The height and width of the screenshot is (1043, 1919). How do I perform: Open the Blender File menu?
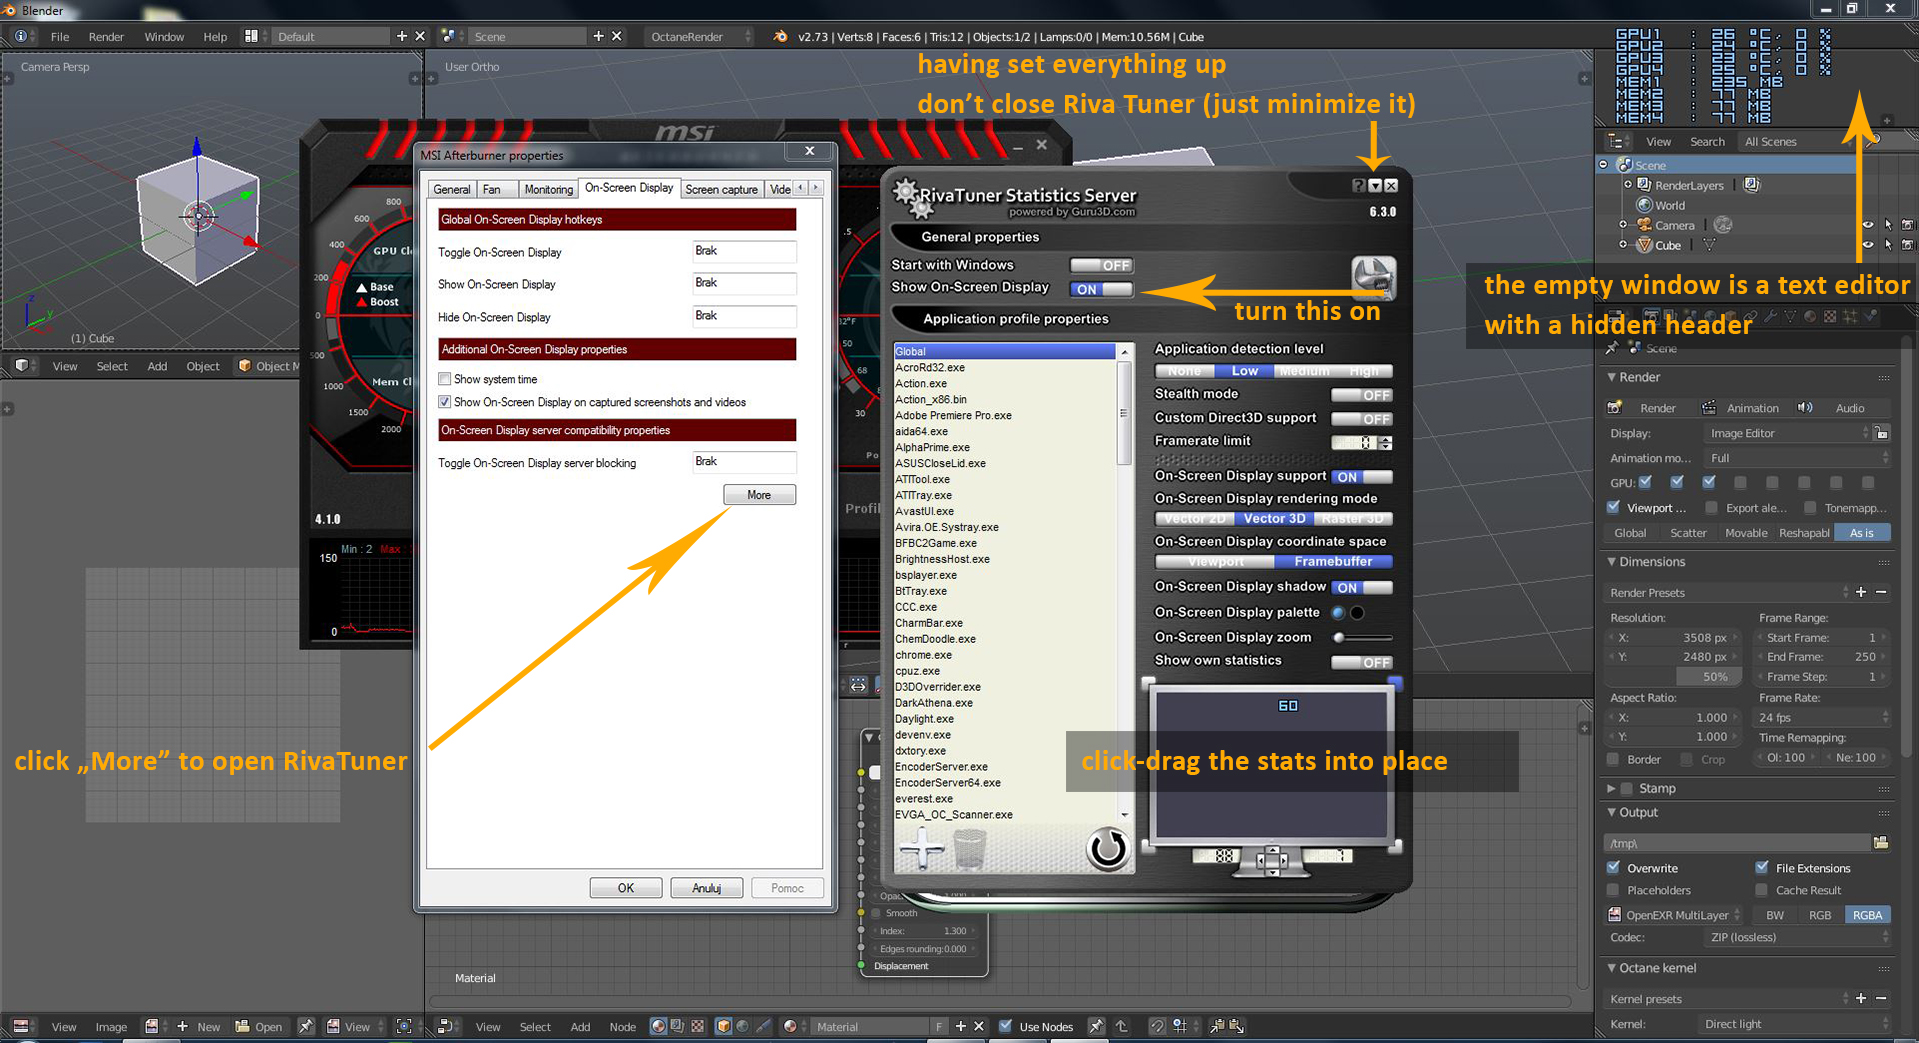60,36
